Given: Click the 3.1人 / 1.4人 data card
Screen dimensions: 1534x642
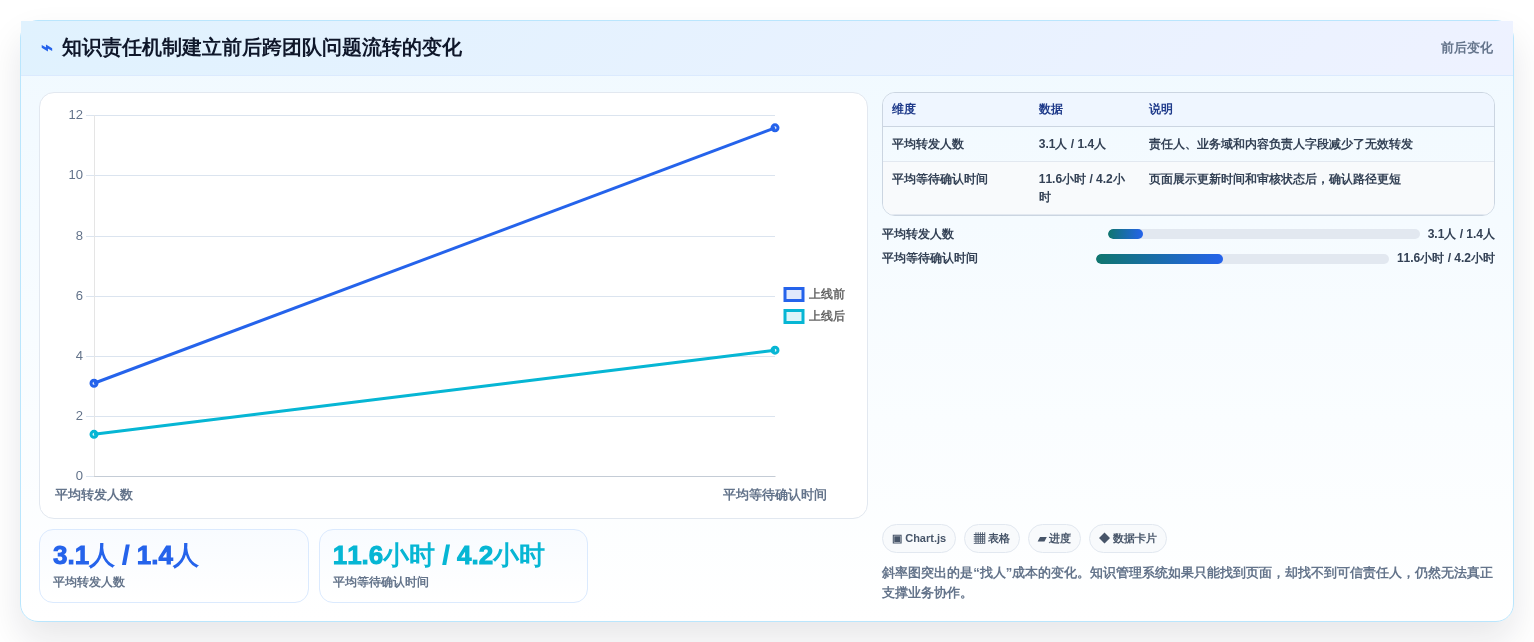Looking at the screenshot, I should 174,566.
